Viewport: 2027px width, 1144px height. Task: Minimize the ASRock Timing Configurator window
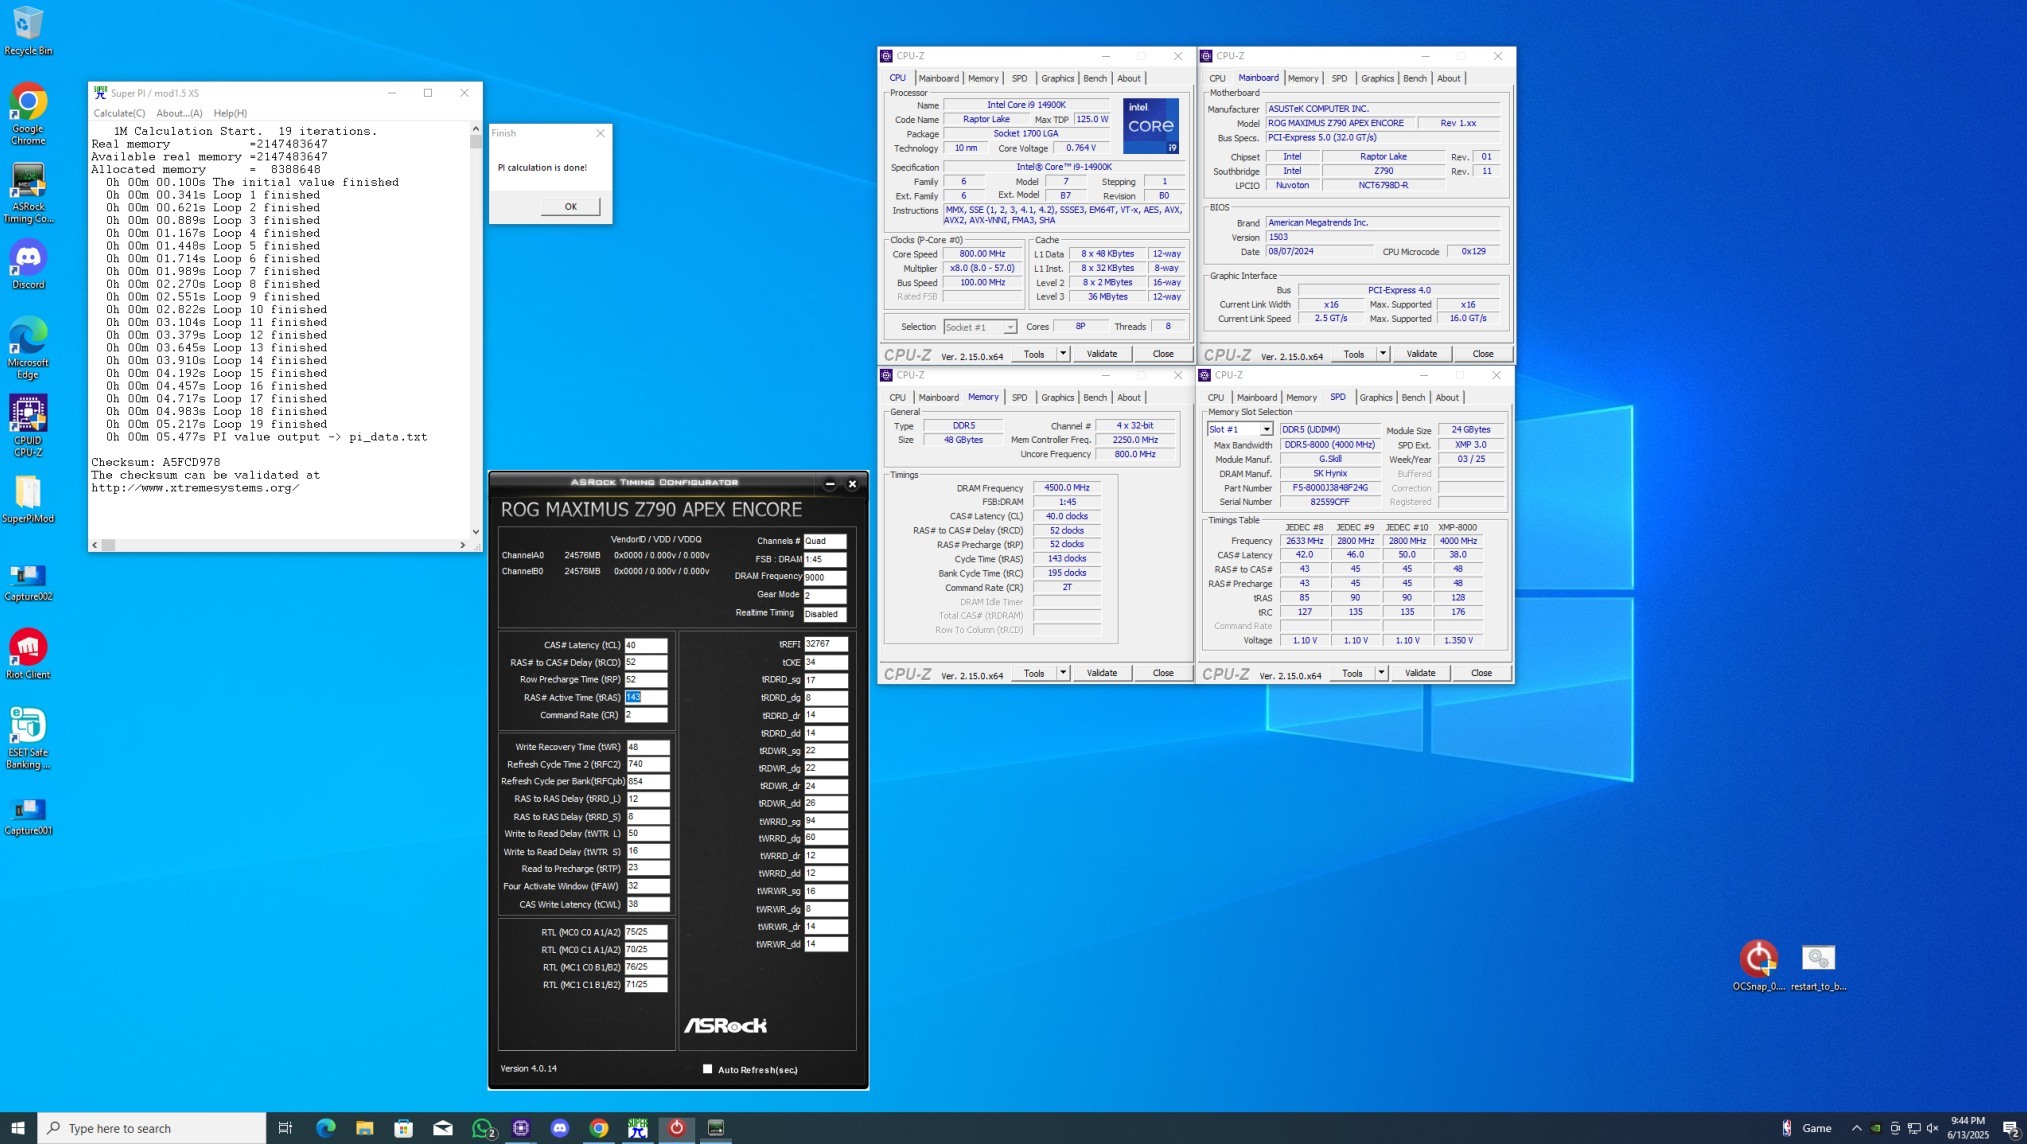830,483
